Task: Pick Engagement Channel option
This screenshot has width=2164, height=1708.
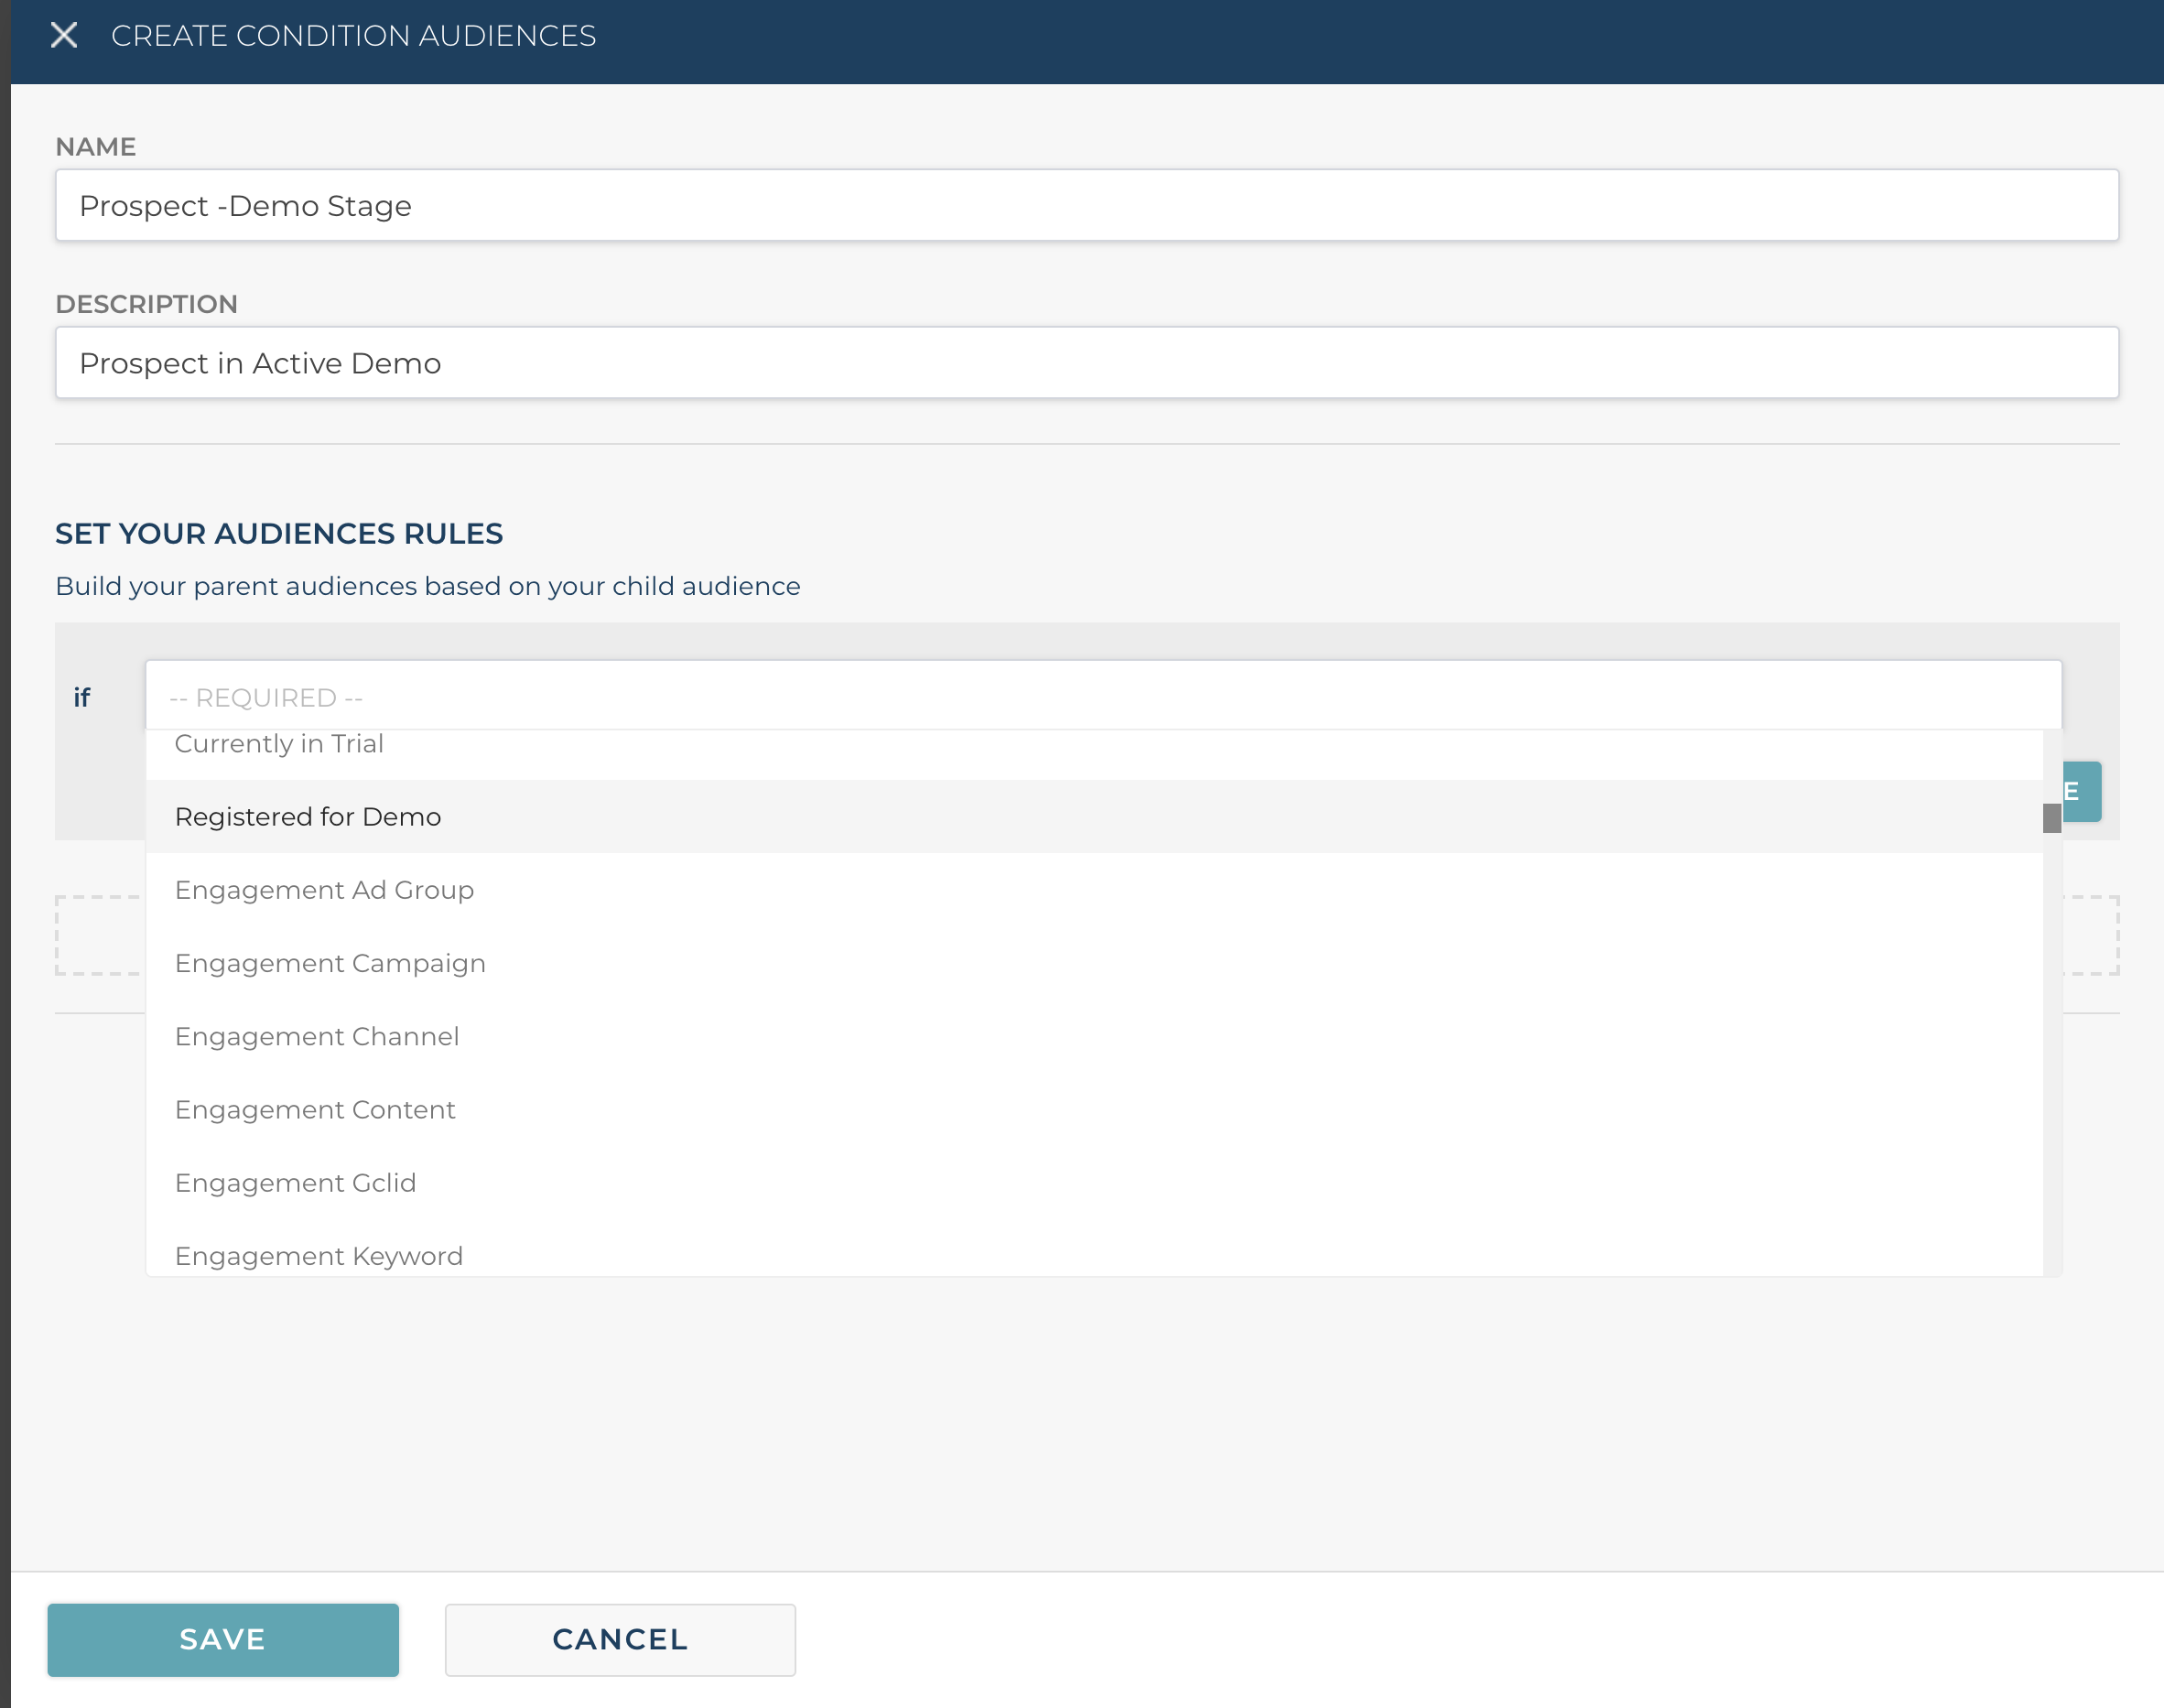Action: tap(317, 1036)
